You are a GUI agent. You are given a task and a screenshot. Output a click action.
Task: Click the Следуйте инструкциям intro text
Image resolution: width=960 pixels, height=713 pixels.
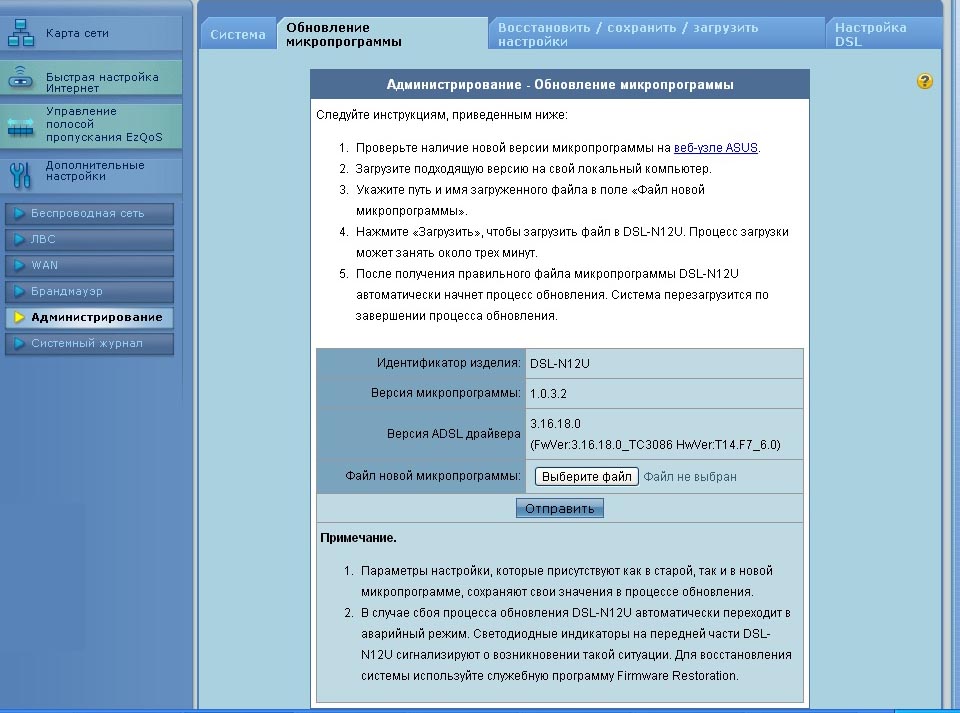[x=442, y=115]
